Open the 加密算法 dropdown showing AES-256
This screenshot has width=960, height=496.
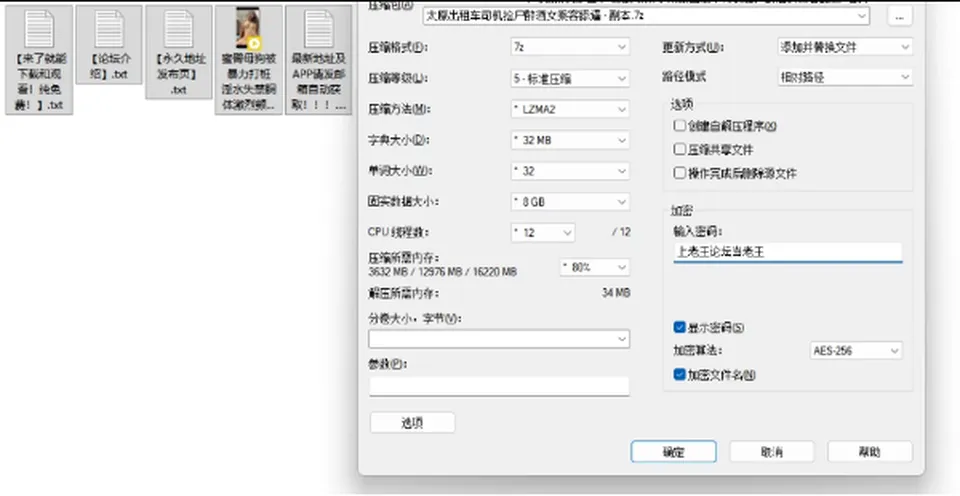click(856, 351)
